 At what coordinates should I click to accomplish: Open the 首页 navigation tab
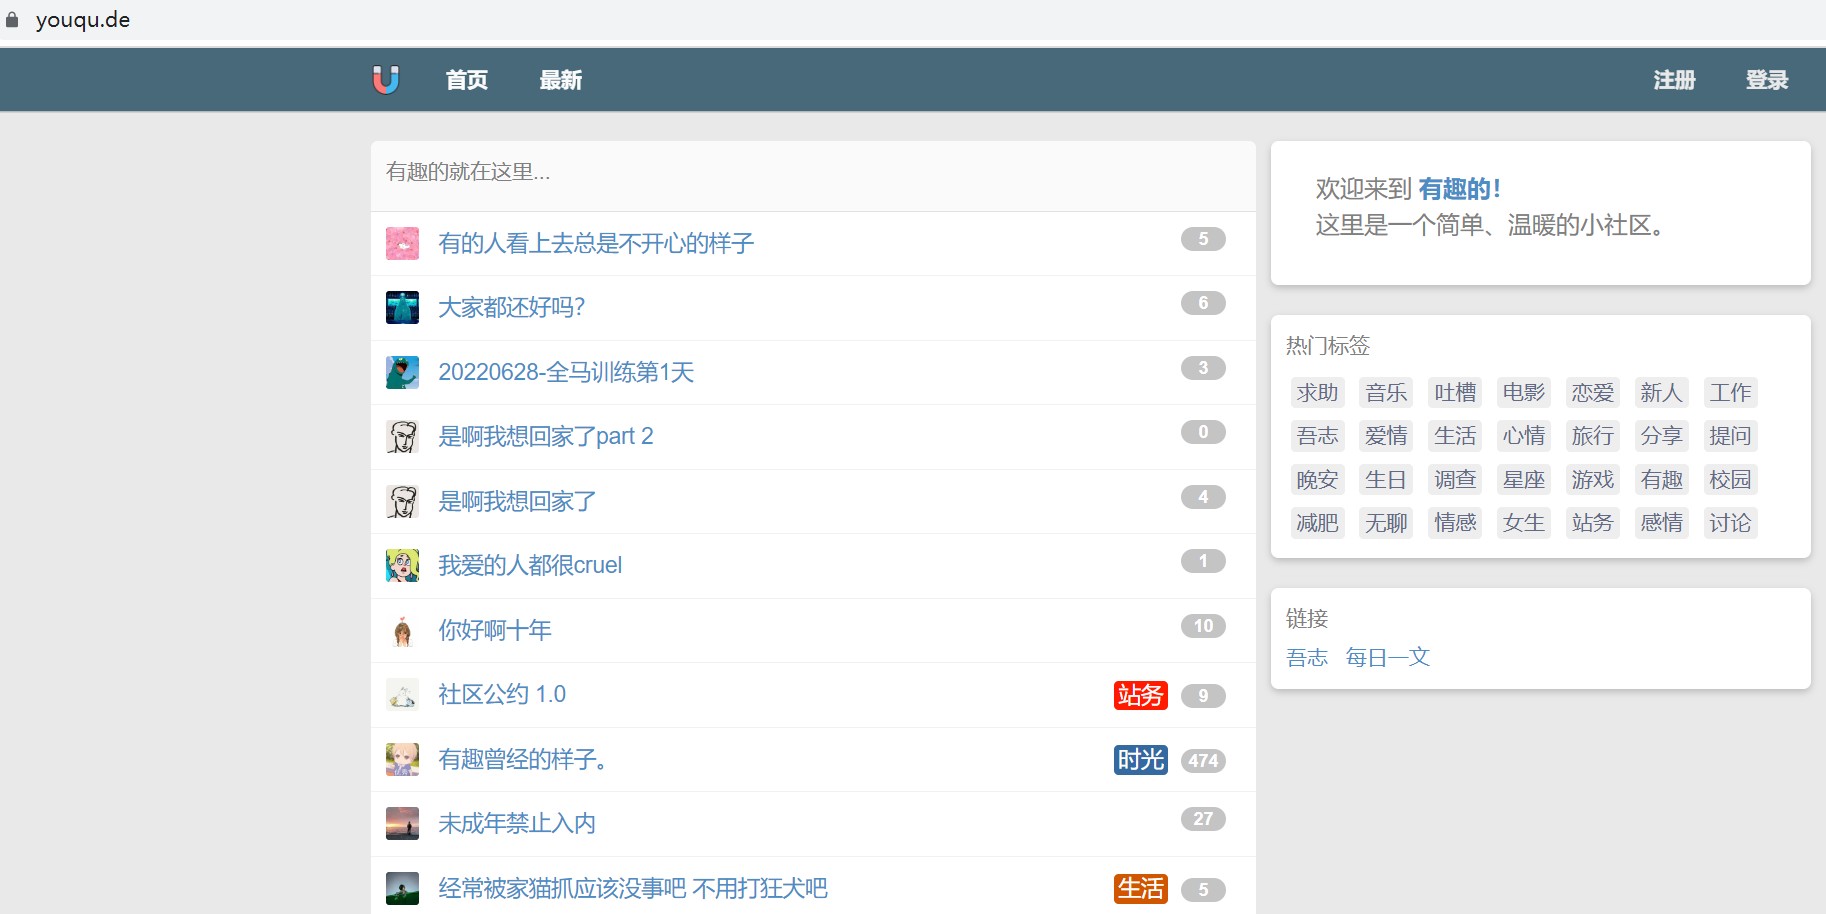click(x=466, y=80)
